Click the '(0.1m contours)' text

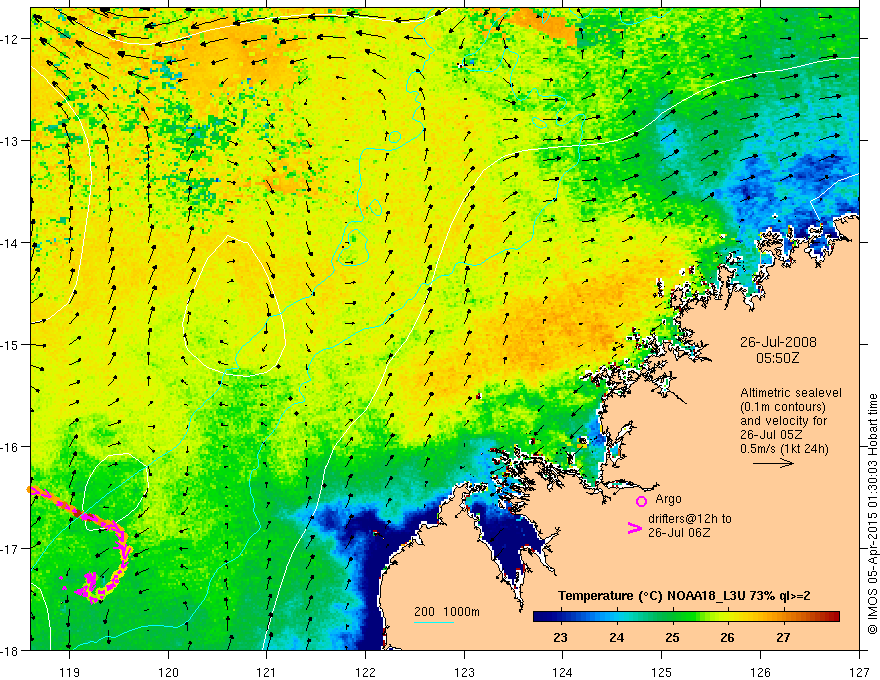(x=783, y=407)
